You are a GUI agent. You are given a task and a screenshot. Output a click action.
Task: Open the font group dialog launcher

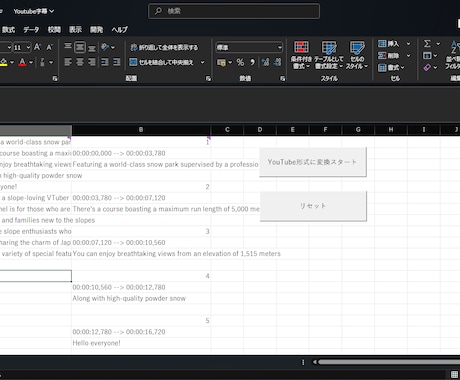pyautogui.click(x=55, y=78)
